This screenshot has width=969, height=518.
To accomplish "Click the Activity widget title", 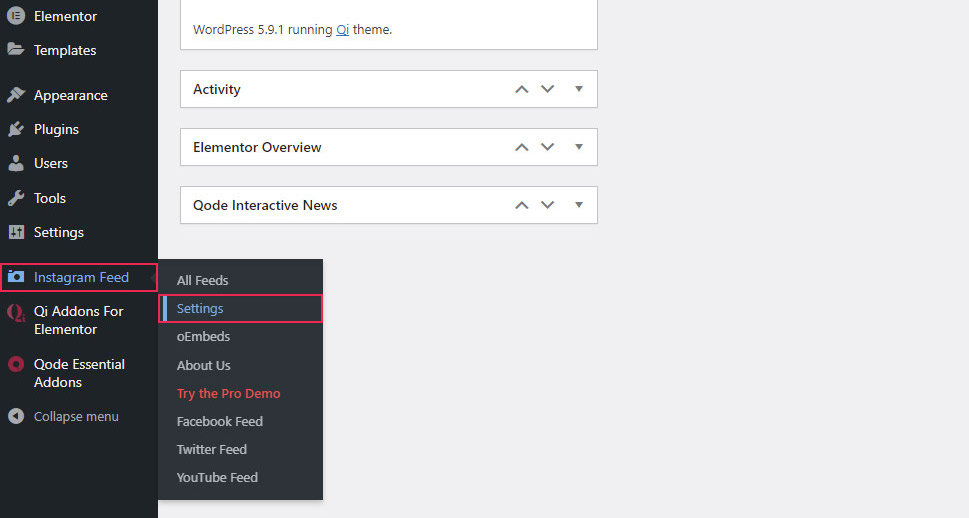I will click(217, 89).
